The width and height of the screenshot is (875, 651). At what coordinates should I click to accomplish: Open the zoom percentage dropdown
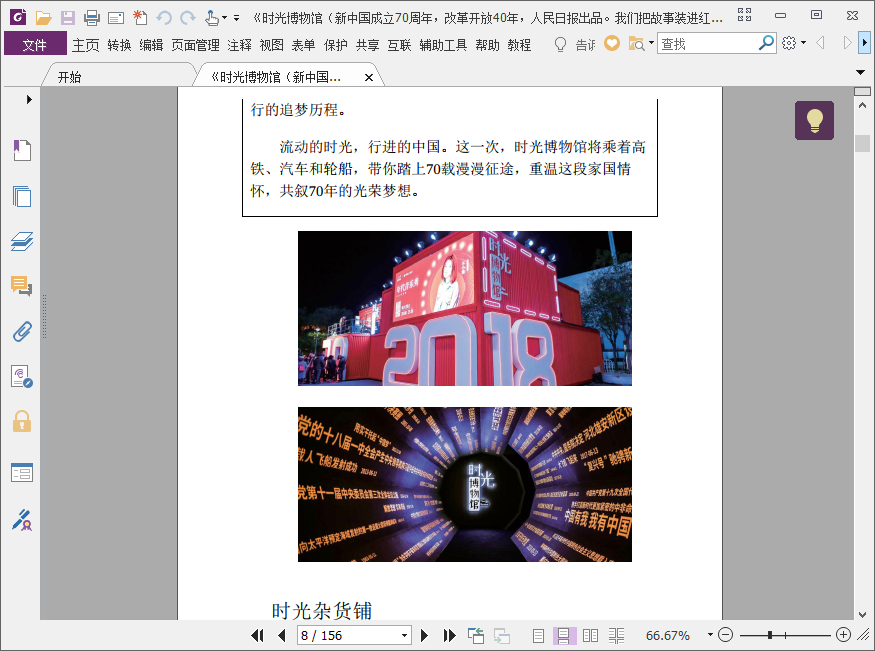pos(710,634)
